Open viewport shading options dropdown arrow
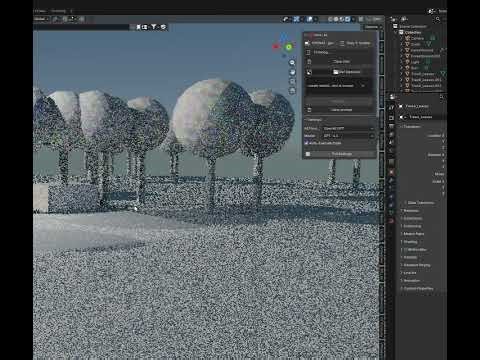The image size is (480, 360). pyautogui.click(x=353, y=19)
